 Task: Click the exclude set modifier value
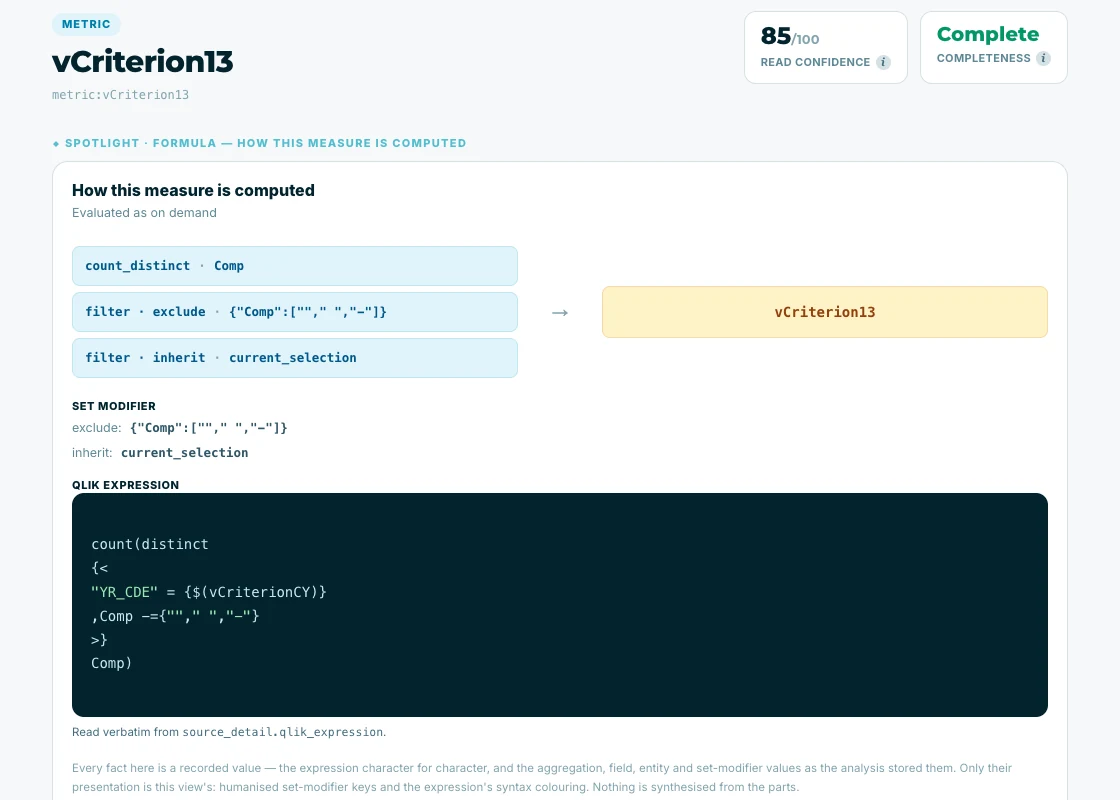point(209,428)
